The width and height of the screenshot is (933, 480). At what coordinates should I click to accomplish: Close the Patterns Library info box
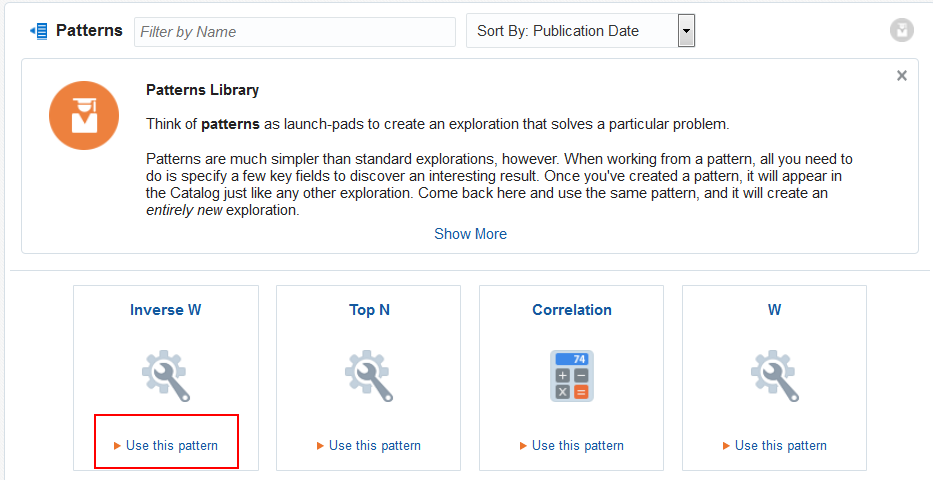click(902, 76)
